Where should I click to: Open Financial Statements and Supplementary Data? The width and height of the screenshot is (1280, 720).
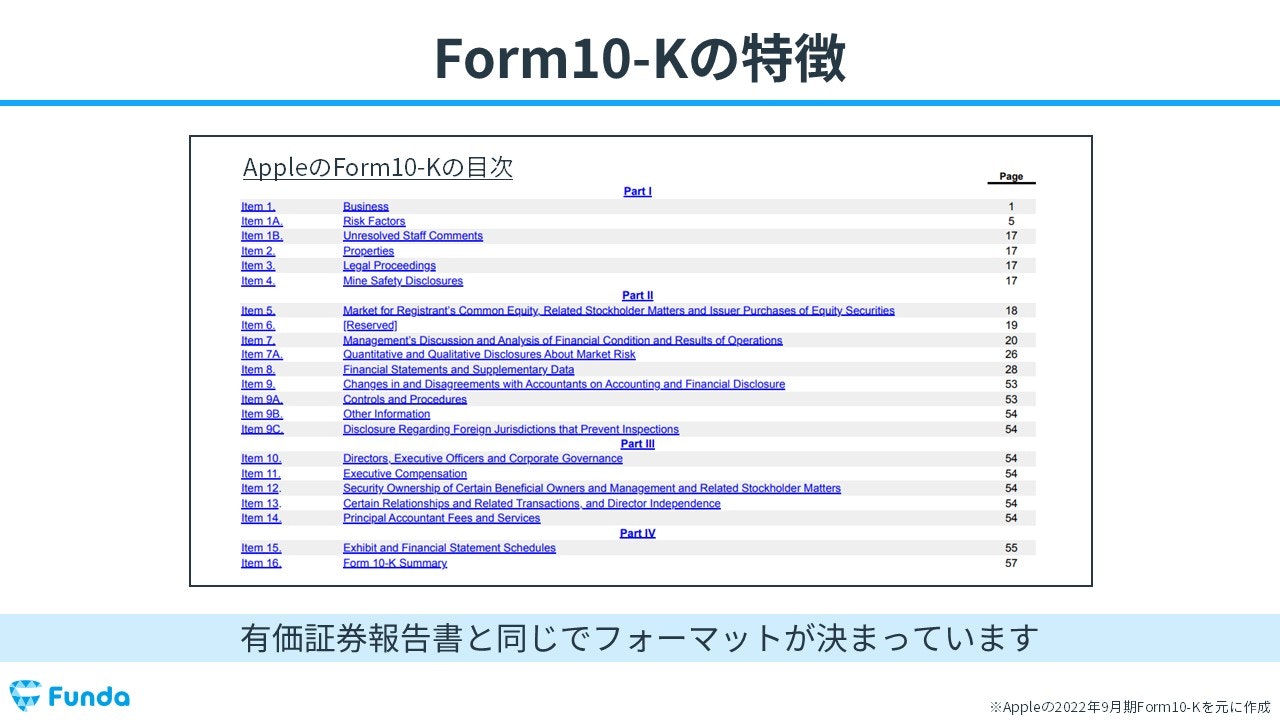pyautogui.click(x=458, y=369)
